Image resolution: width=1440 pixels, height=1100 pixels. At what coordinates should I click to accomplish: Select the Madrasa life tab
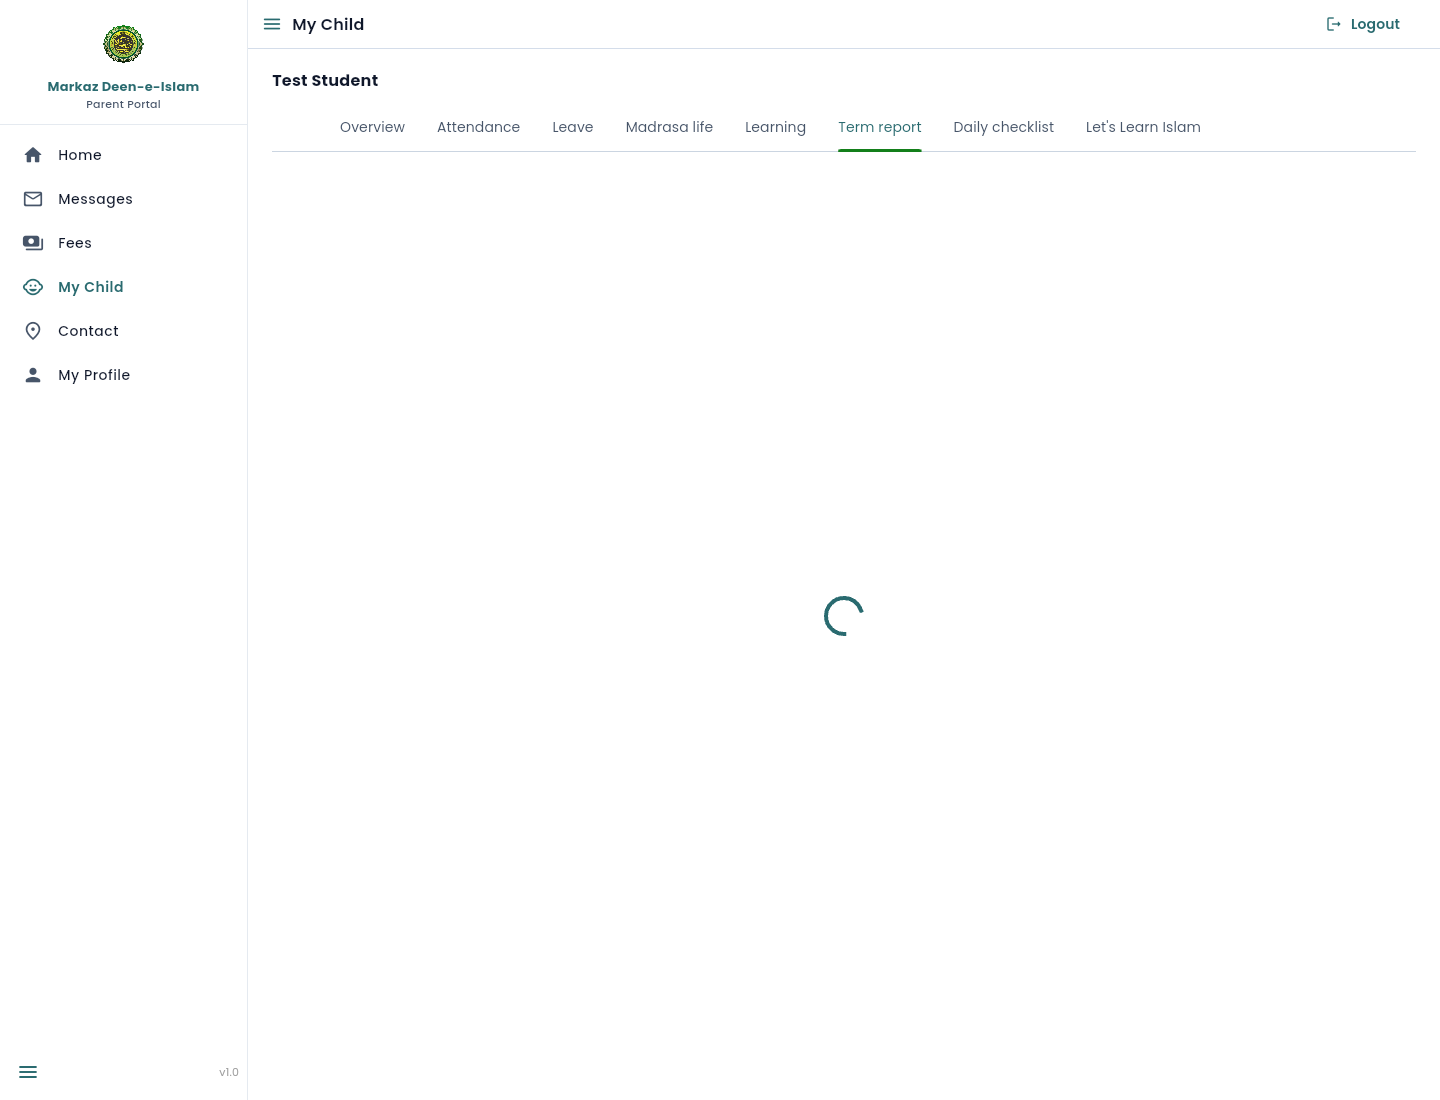(x=669, y=127)
